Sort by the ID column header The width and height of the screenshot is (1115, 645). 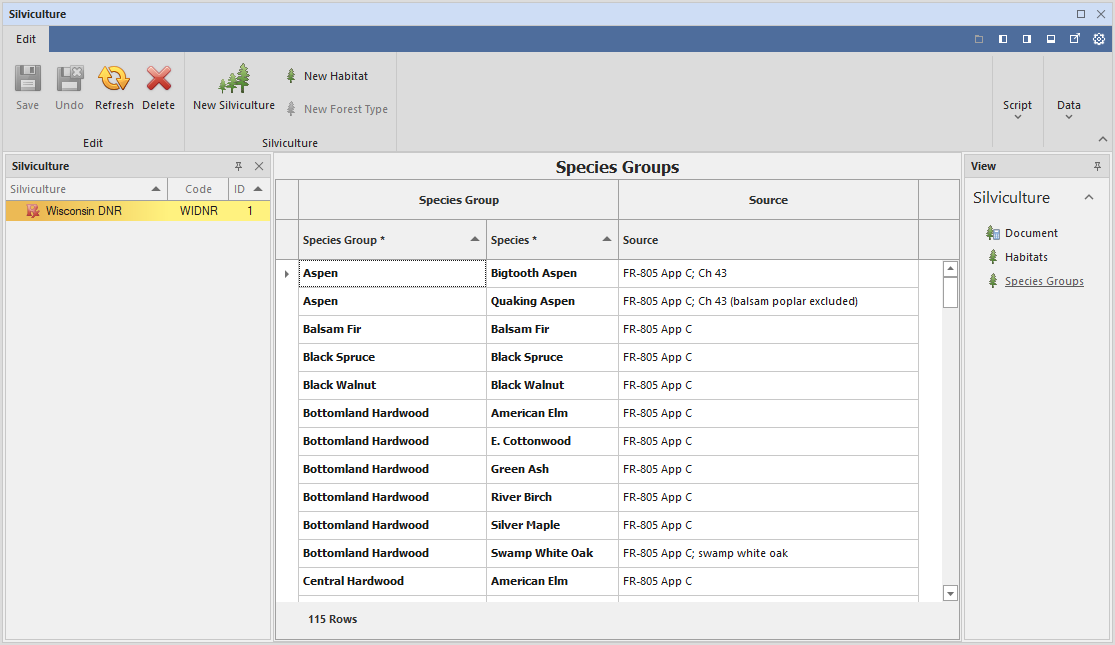point(249,189)
